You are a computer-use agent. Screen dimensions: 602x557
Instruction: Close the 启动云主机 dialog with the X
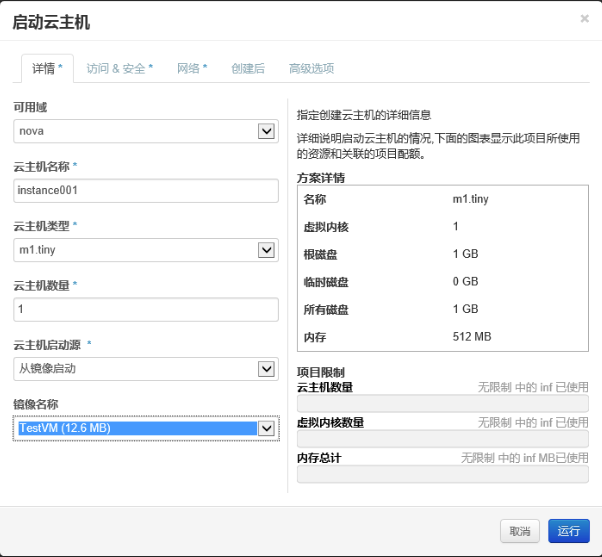click(584, 19)
